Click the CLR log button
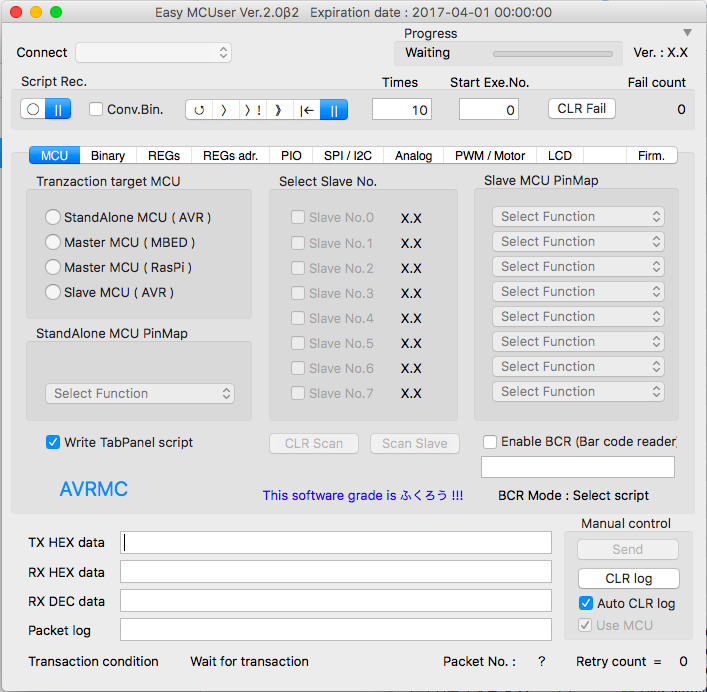 (x=629, y=578)
